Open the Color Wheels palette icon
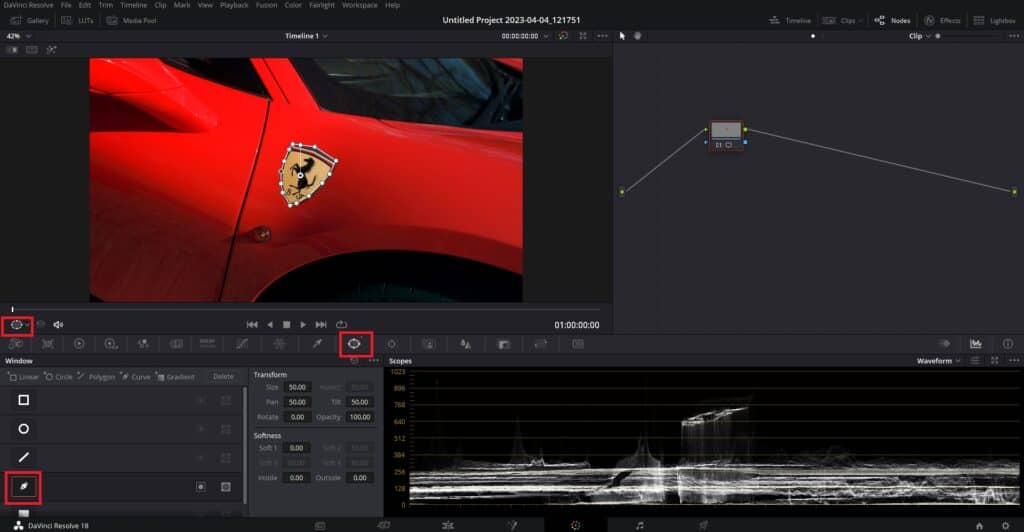Image resolution: width=1024 pixels, height=532 pixels. click(x=79, y=343)
